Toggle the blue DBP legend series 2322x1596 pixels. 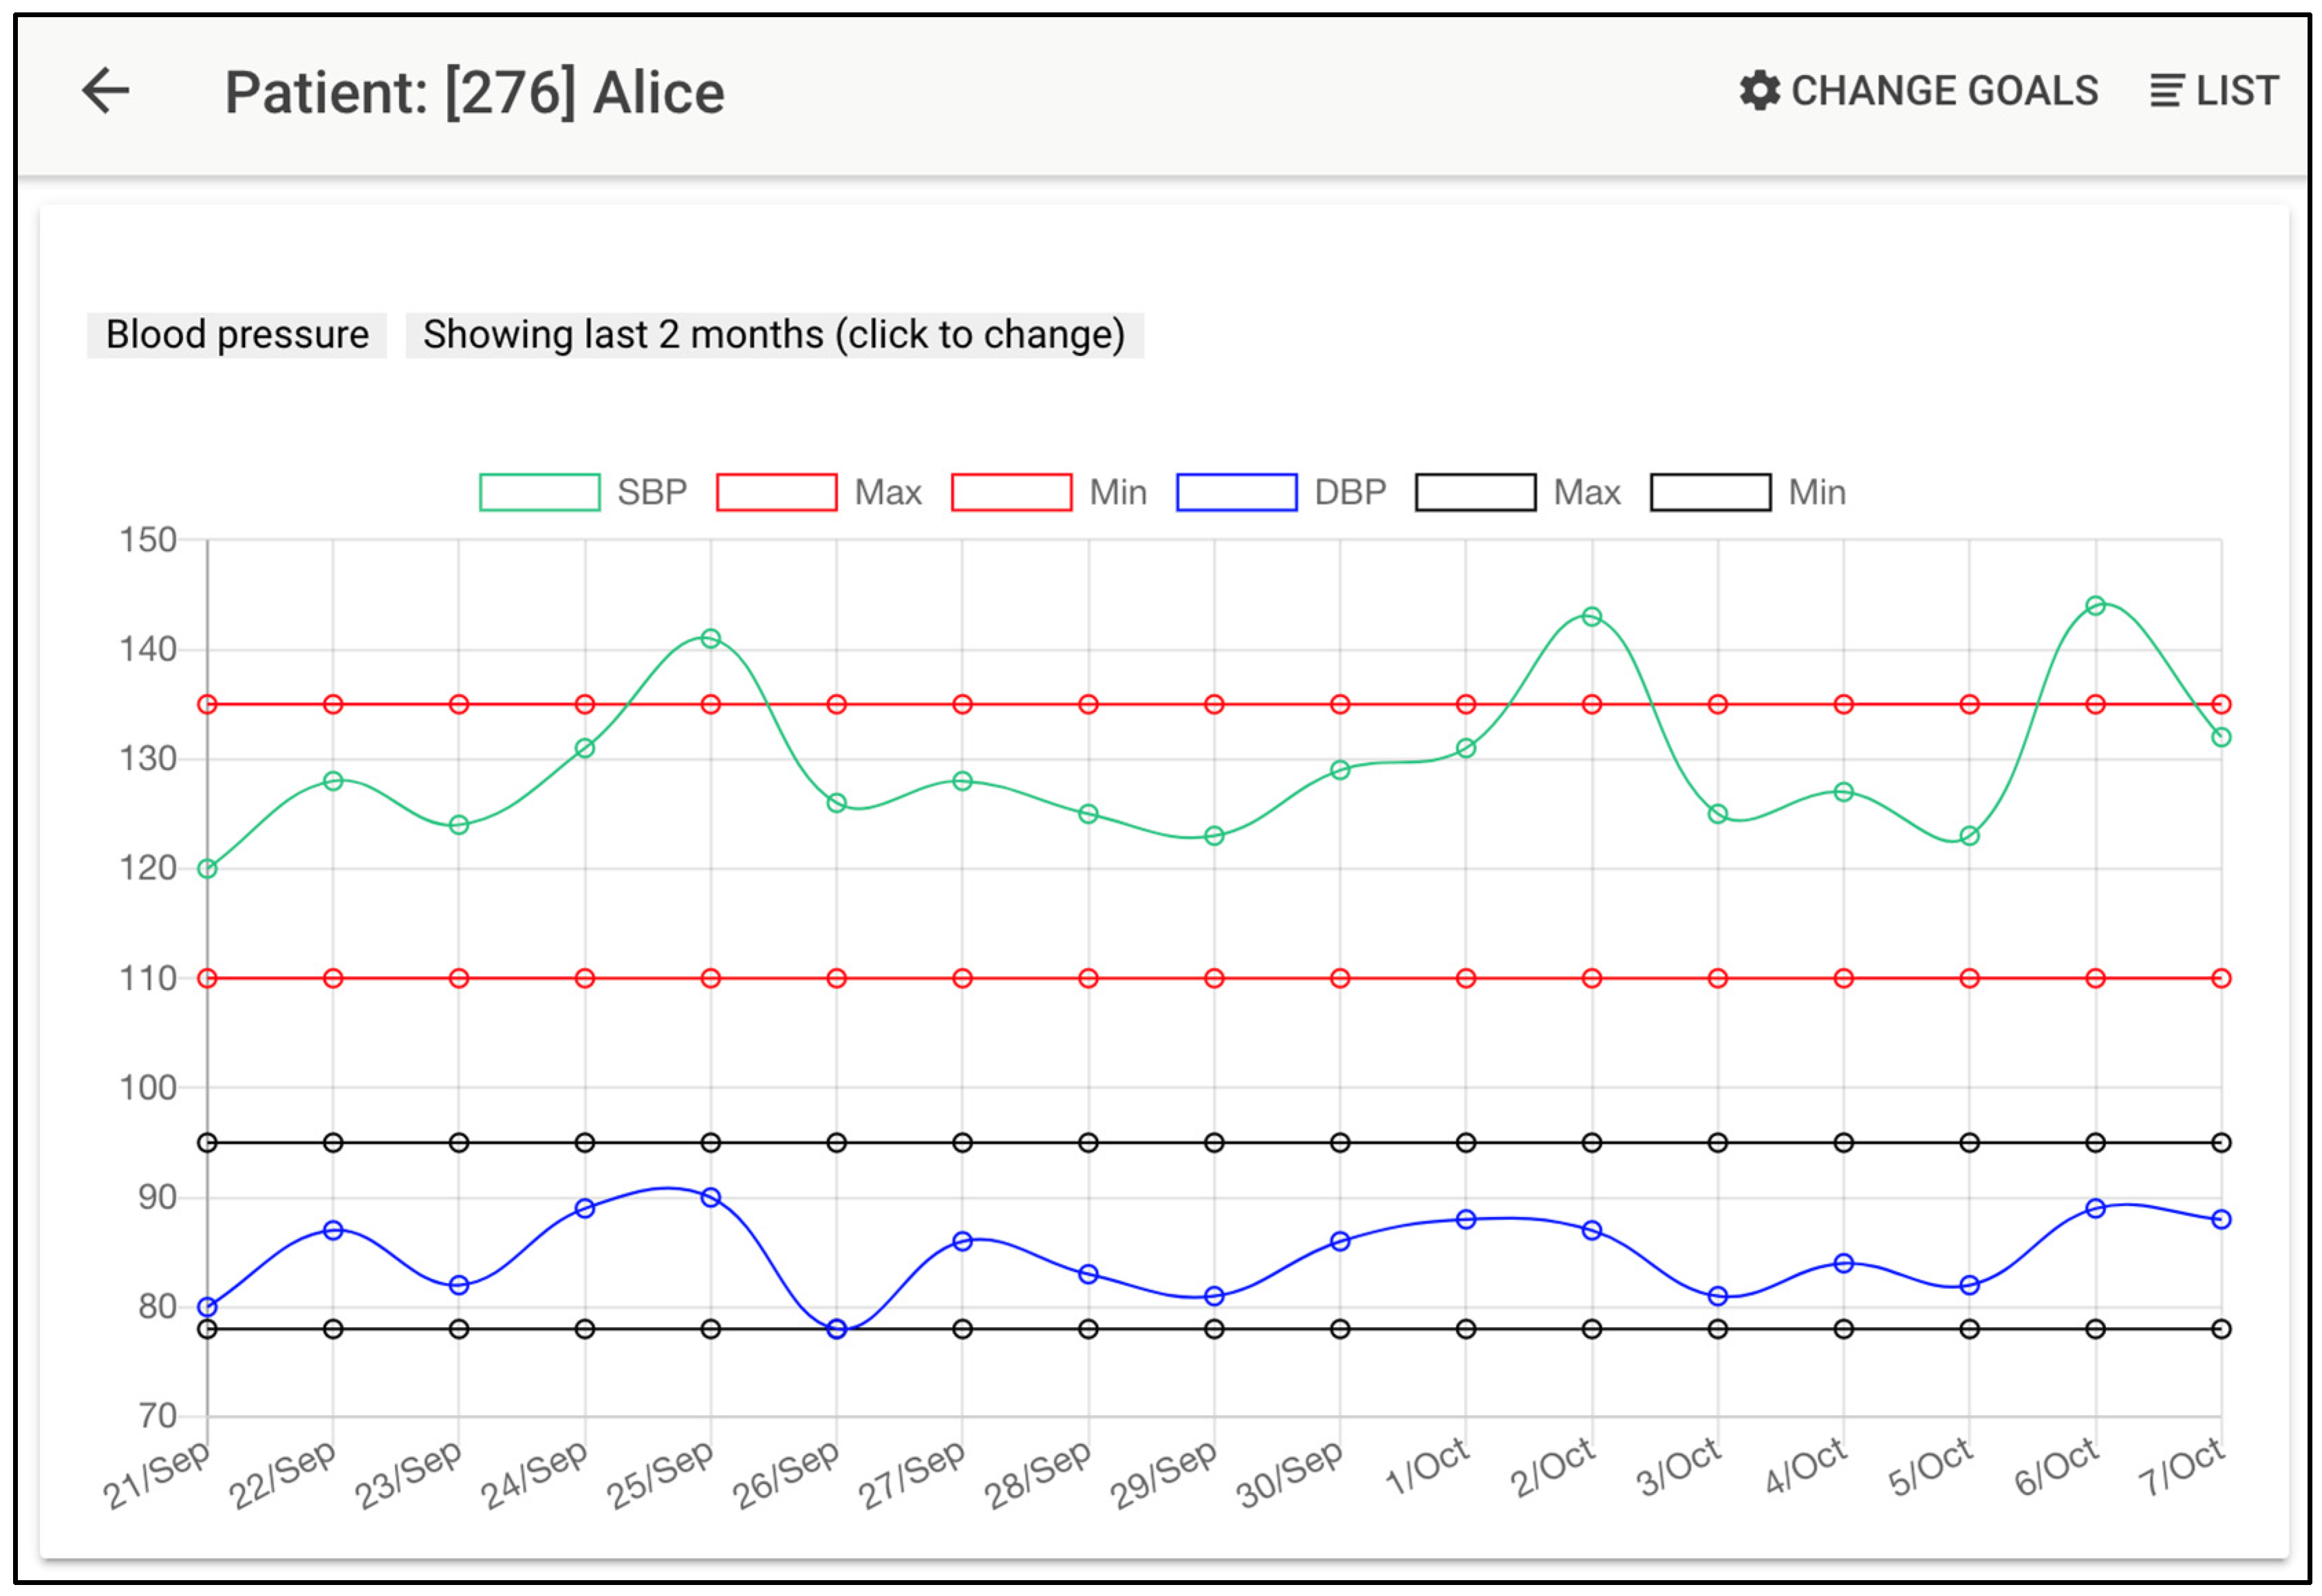click(1236, 492)
